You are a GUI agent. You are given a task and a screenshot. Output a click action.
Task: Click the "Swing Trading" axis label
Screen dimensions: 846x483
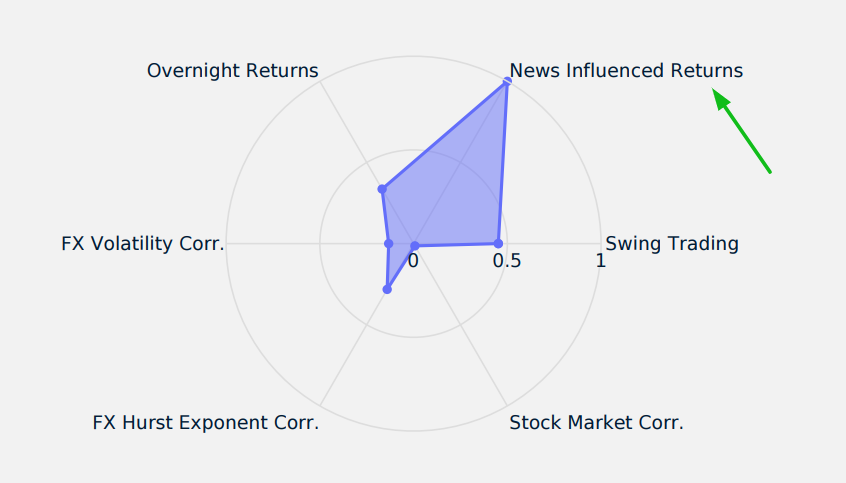point(672,243)
